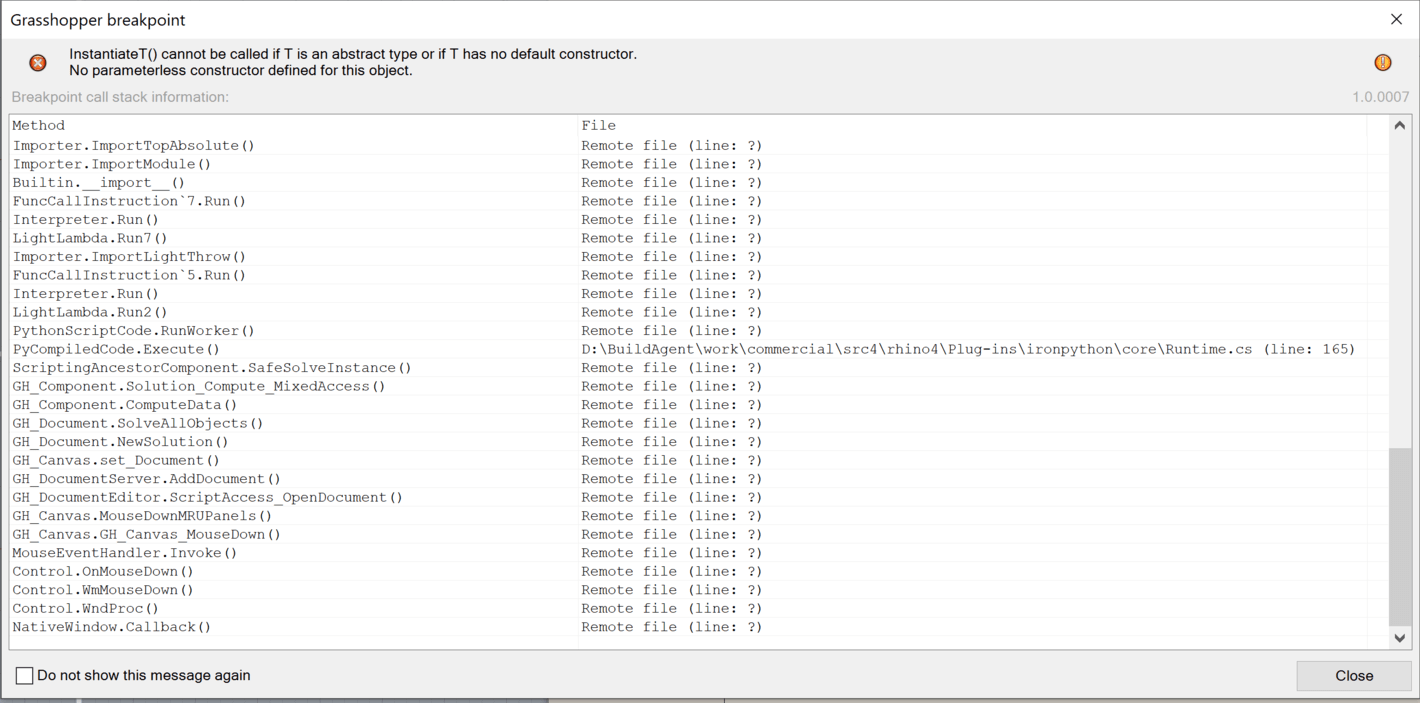Click the 'InstantiateT() cannot be called' error message

click(x=353, y=54)
